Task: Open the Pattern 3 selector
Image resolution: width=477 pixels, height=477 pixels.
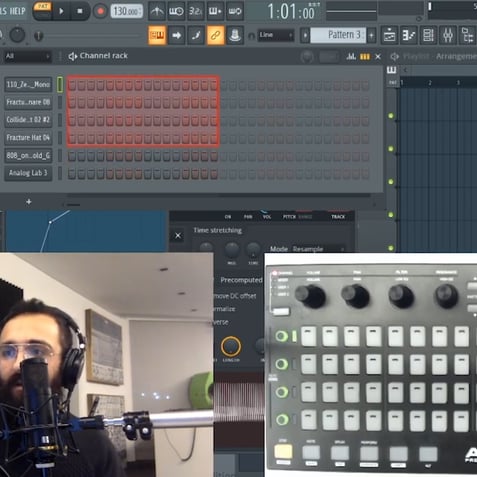Action: [338, 35]
